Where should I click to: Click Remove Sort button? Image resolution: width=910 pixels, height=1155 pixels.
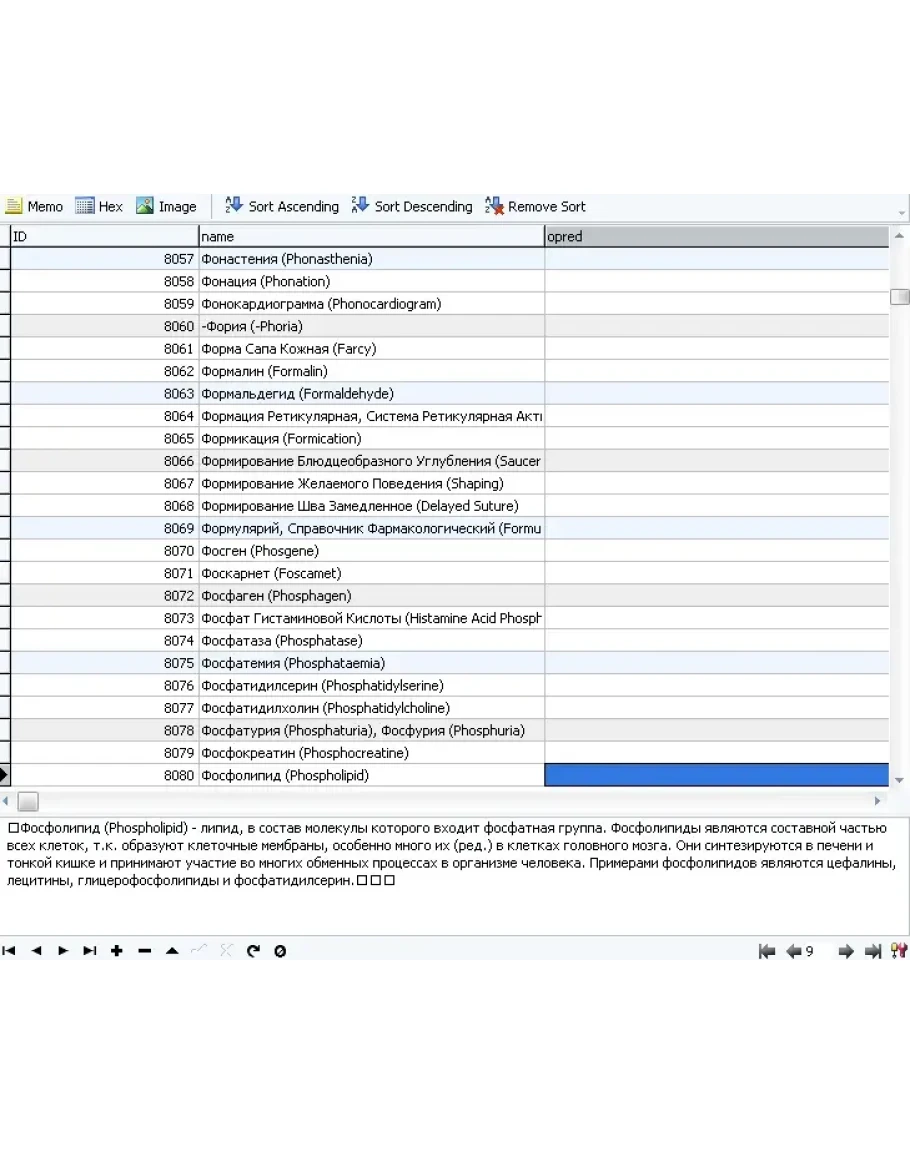click(535, 207)
